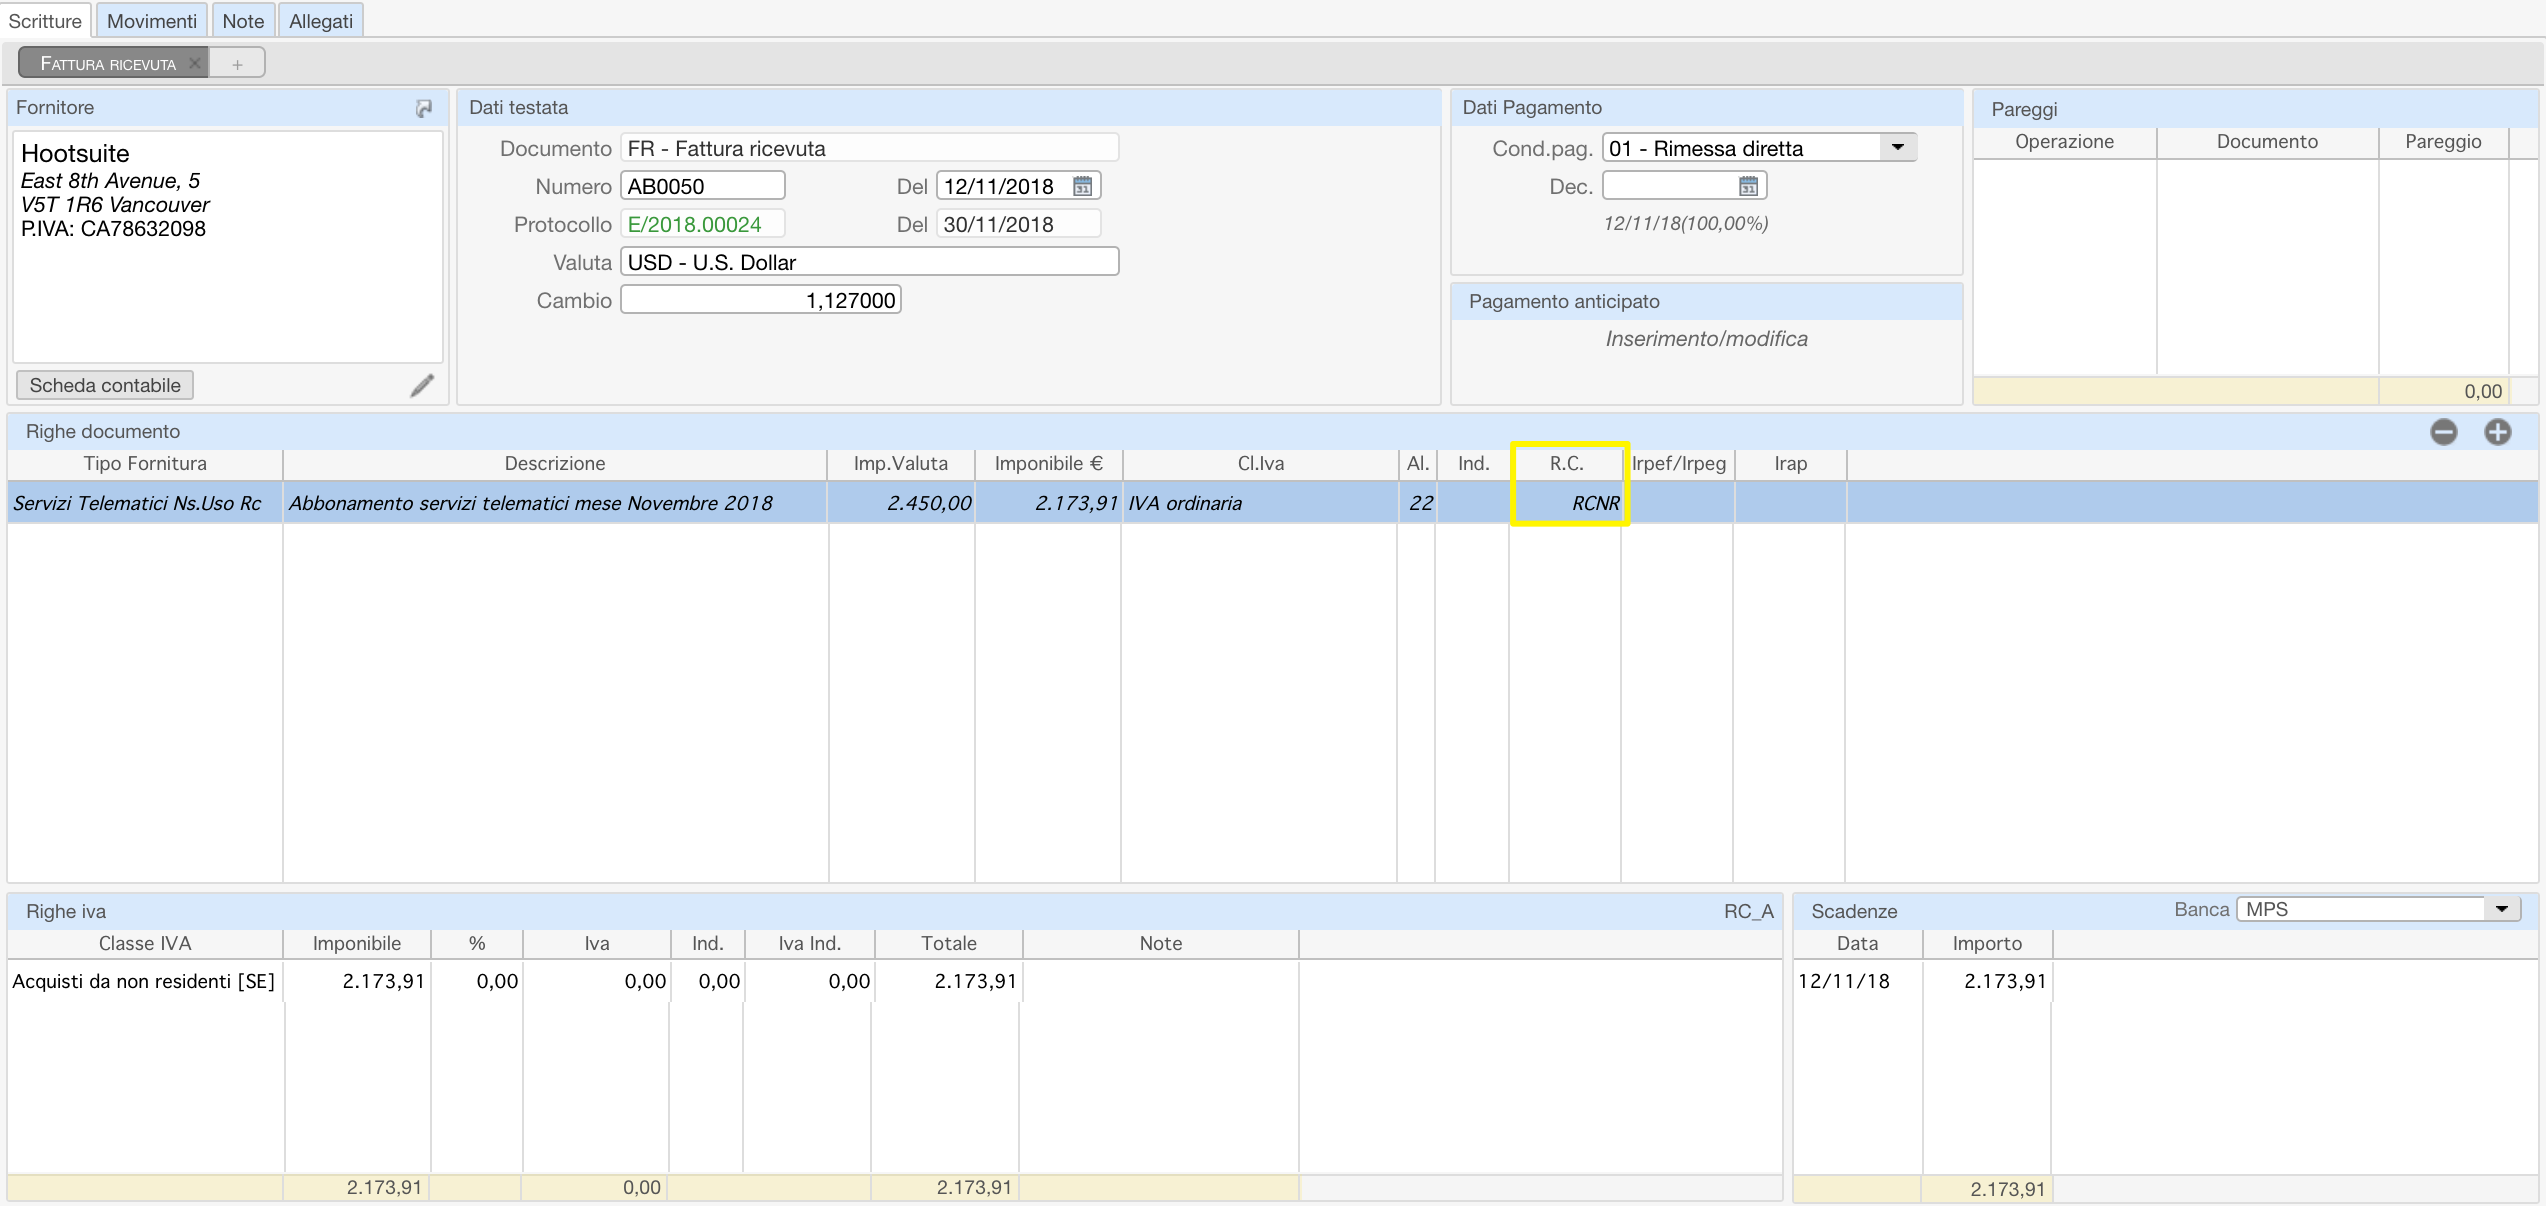The image size is (2546, 1206).
Task: Open supplier link icon in Fornitore header
Action: pyautogui.click(x=424, y=108)
